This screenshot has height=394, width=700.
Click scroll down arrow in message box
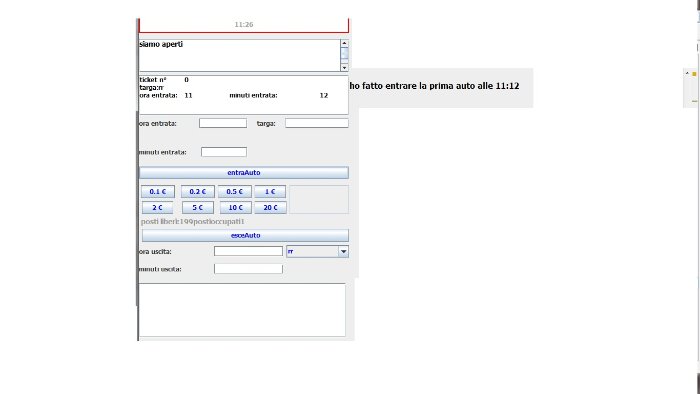pos(344,67)
